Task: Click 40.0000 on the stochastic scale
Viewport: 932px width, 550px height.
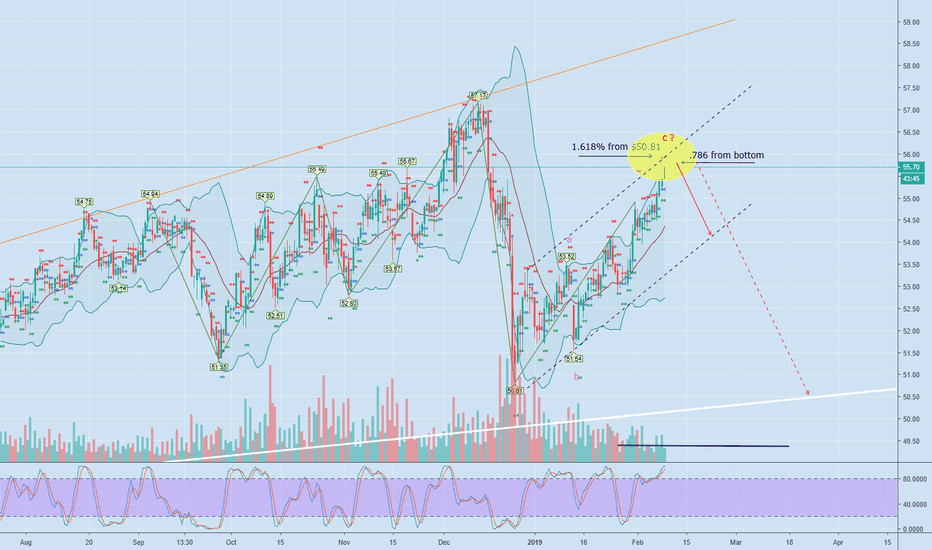Action: (915, 504)
